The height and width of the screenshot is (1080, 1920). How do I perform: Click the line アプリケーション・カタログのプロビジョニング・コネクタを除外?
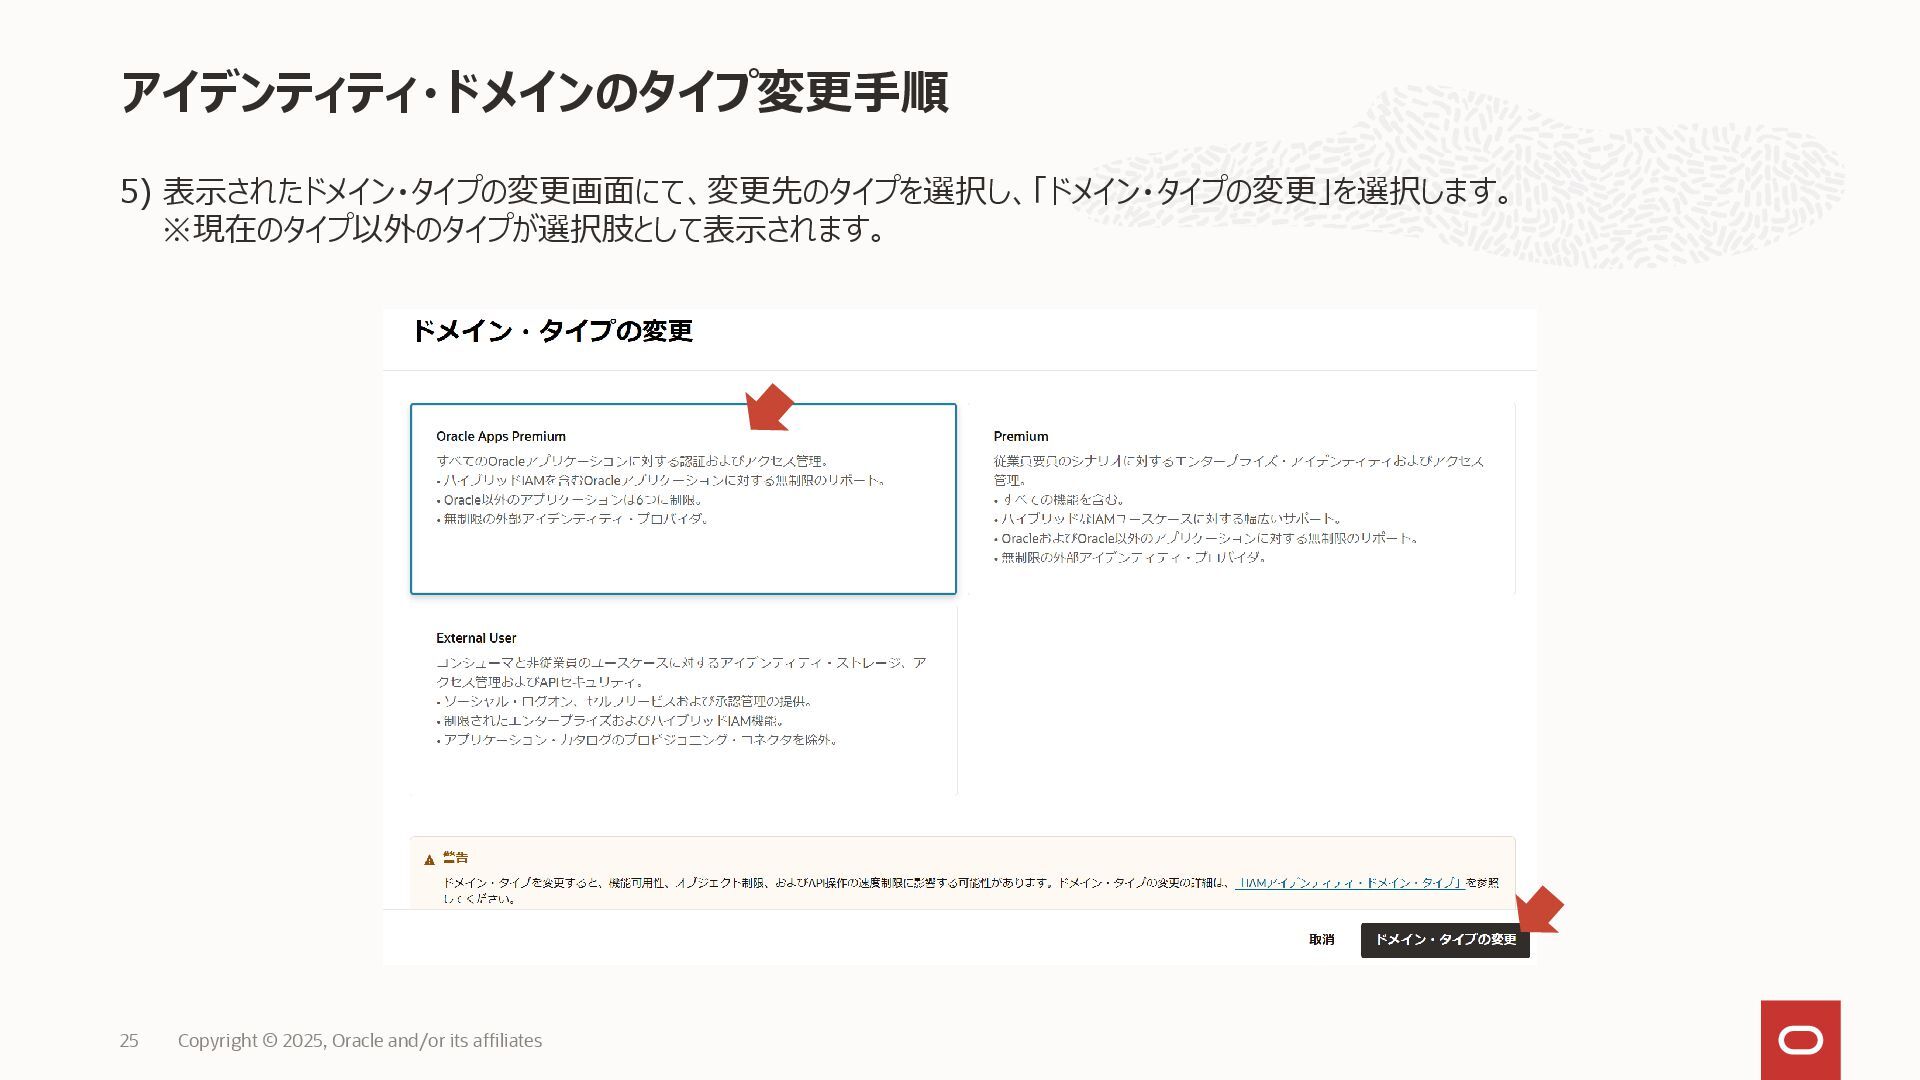(x=639, y=740)
